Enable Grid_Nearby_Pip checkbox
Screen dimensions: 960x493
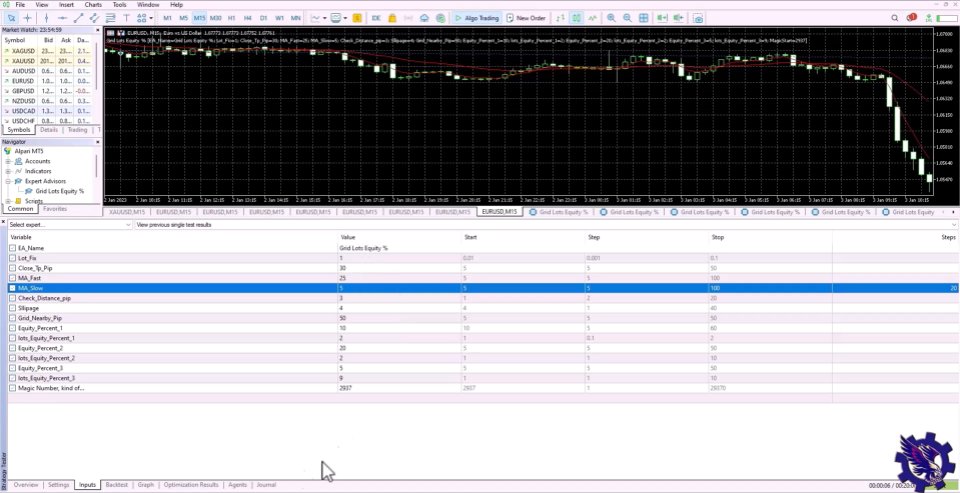[13, 318]
